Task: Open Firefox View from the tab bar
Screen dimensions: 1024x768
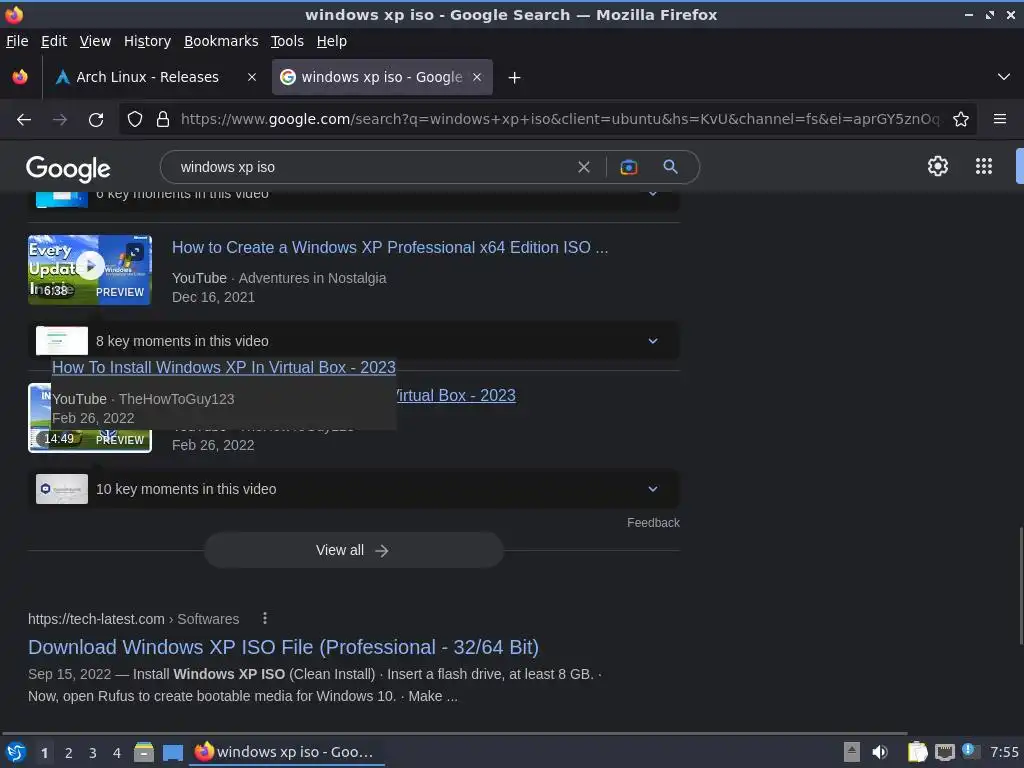Action: (20, 77)
